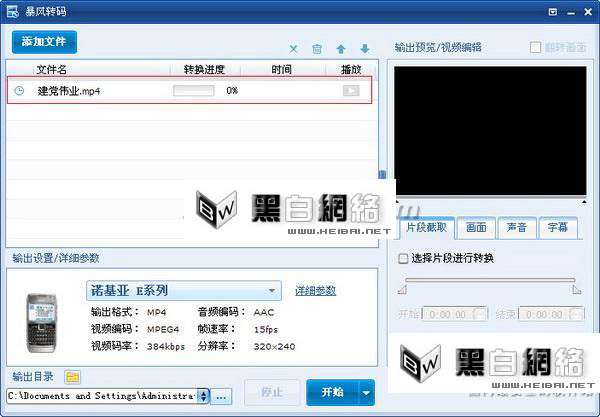This screenshot has height=417, width=600.
Task: Switch to the 片段截取 tab
Action: [x=426, y=228]
